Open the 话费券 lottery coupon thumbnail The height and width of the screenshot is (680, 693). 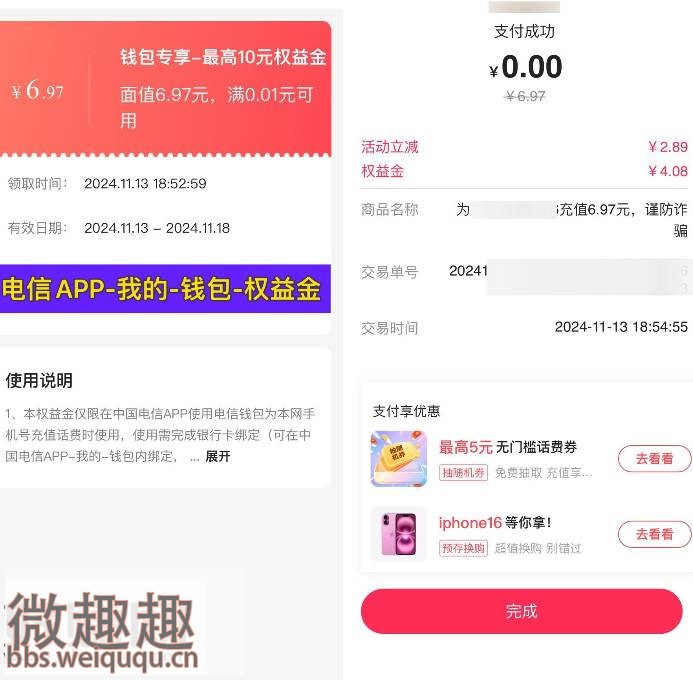pyautogui.click(x=399, y=459)
